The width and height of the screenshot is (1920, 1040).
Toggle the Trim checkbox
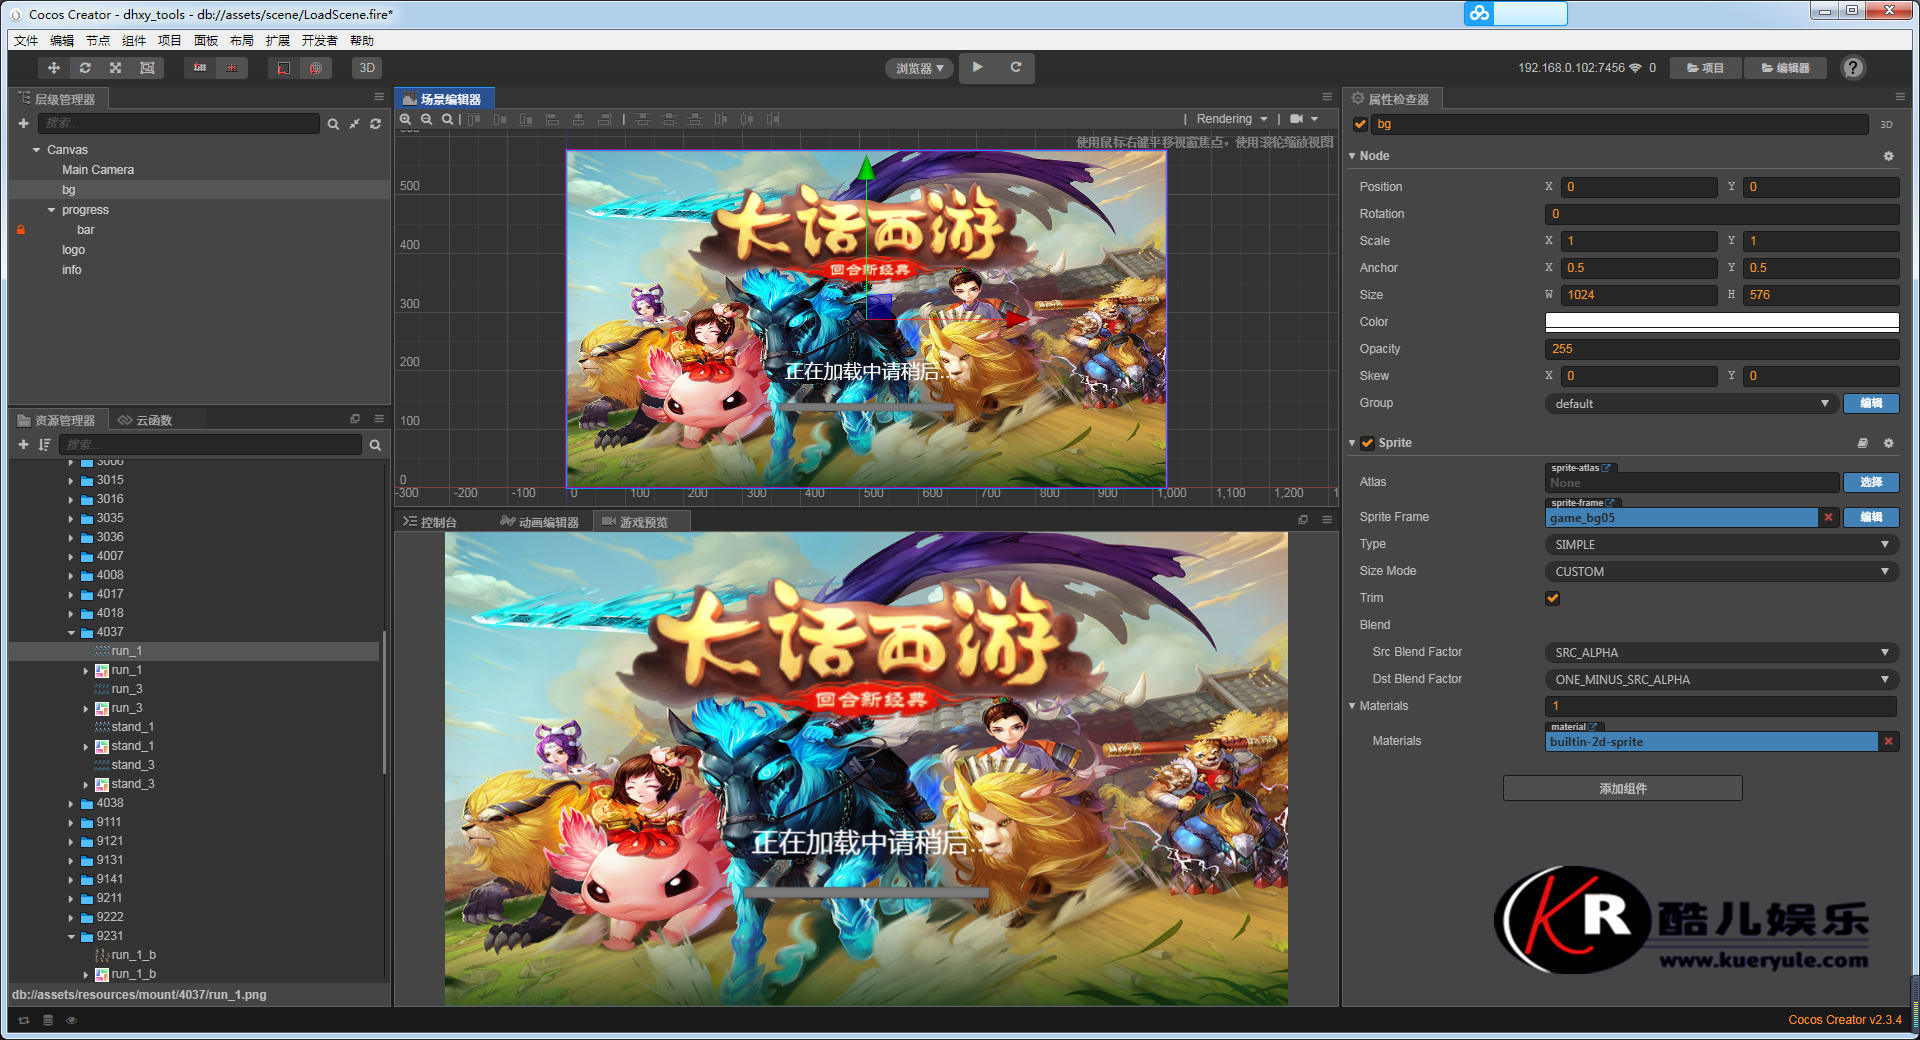[x=1552, y=598]
